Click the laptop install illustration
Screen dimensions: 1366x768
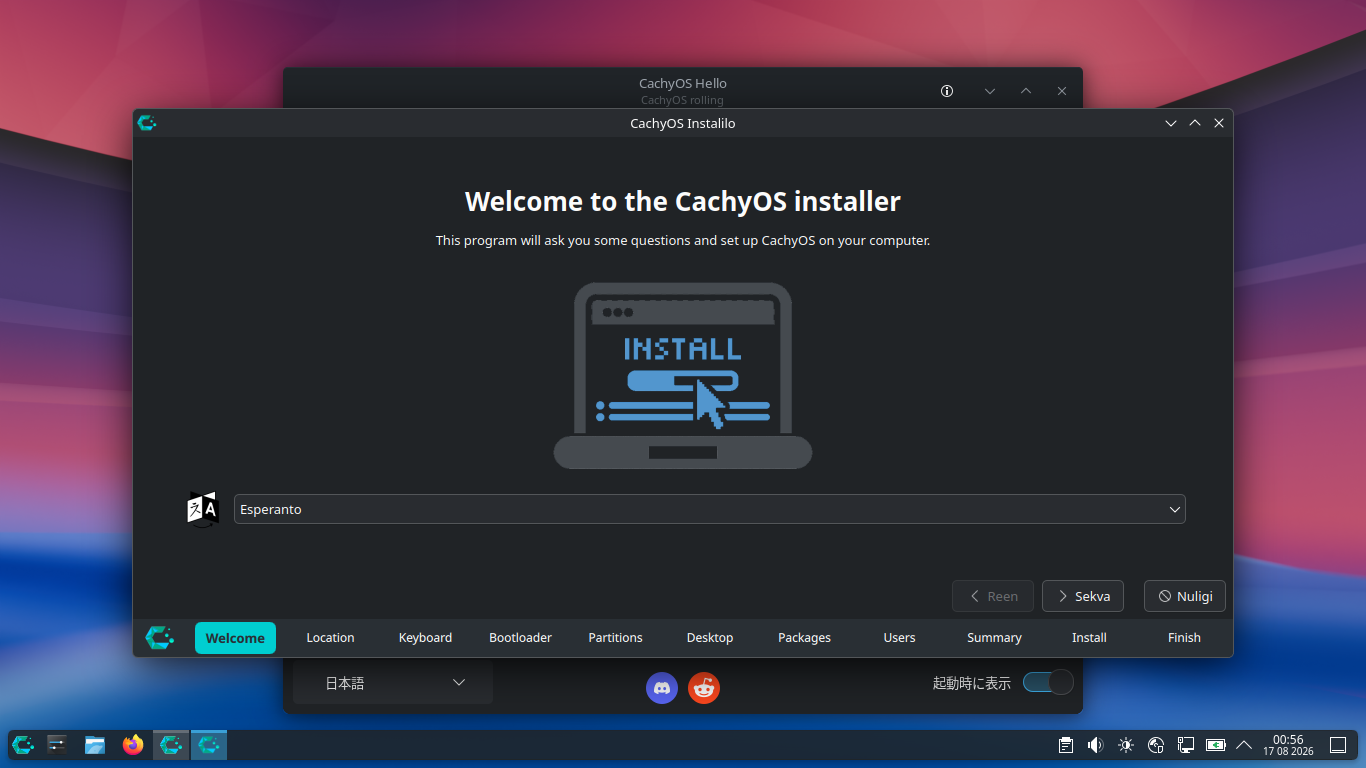(683, 375)
